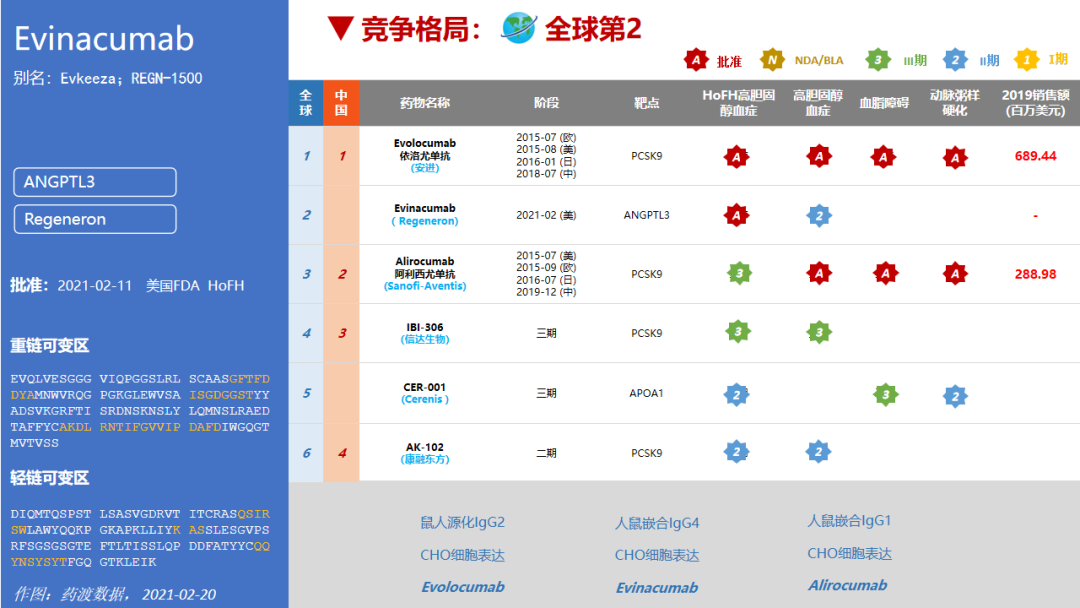This screenshot has width=1080, height=608.
Task: Click Alirocumab's green phase 3 HoFH badge
Action: tap(740, 273)
